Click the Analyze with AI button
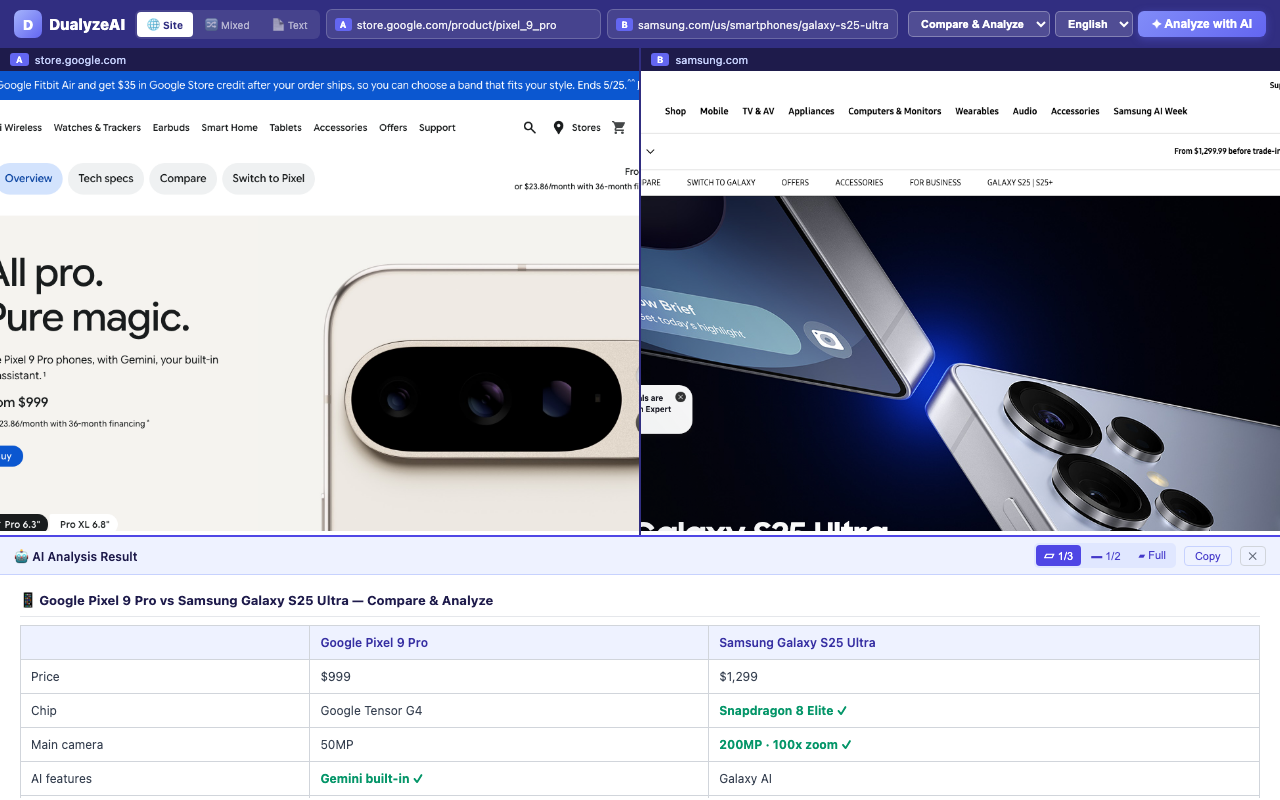Image resolution: width=1280 pixels, height=800 pixels. point(1202,24)
